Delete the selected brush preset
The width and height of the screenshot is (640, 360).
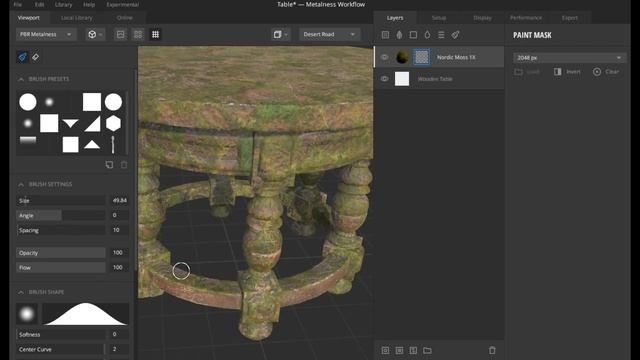[124, 164]
